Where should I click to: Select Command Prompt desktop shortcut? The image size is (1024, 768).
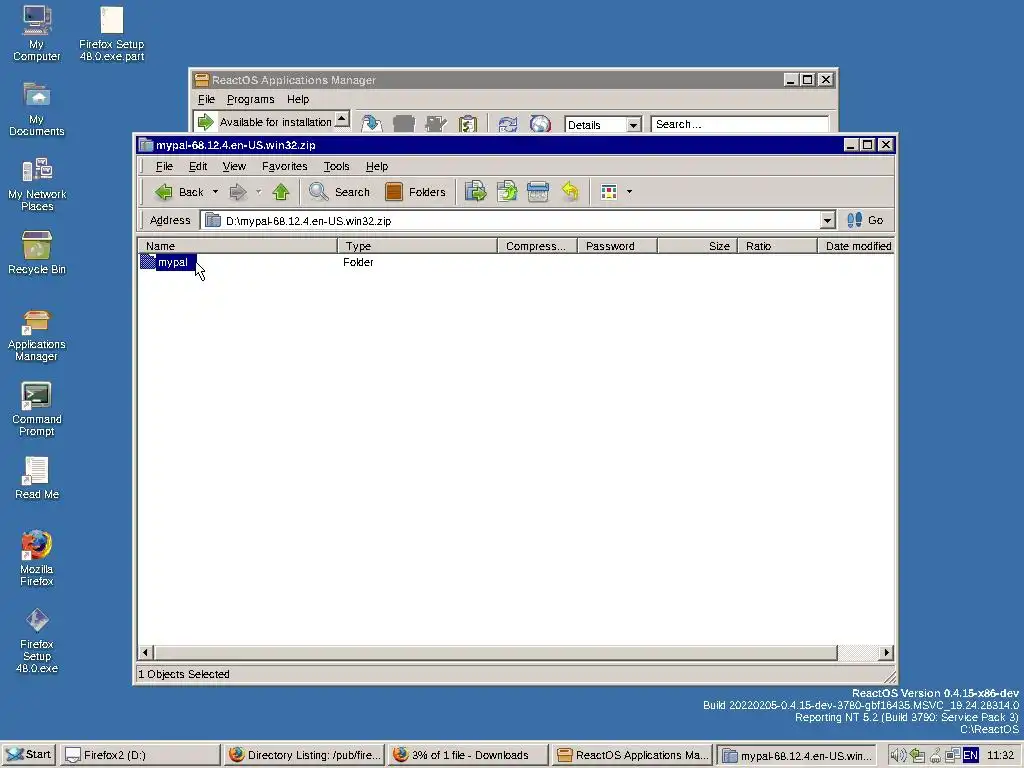click(37, 409)
